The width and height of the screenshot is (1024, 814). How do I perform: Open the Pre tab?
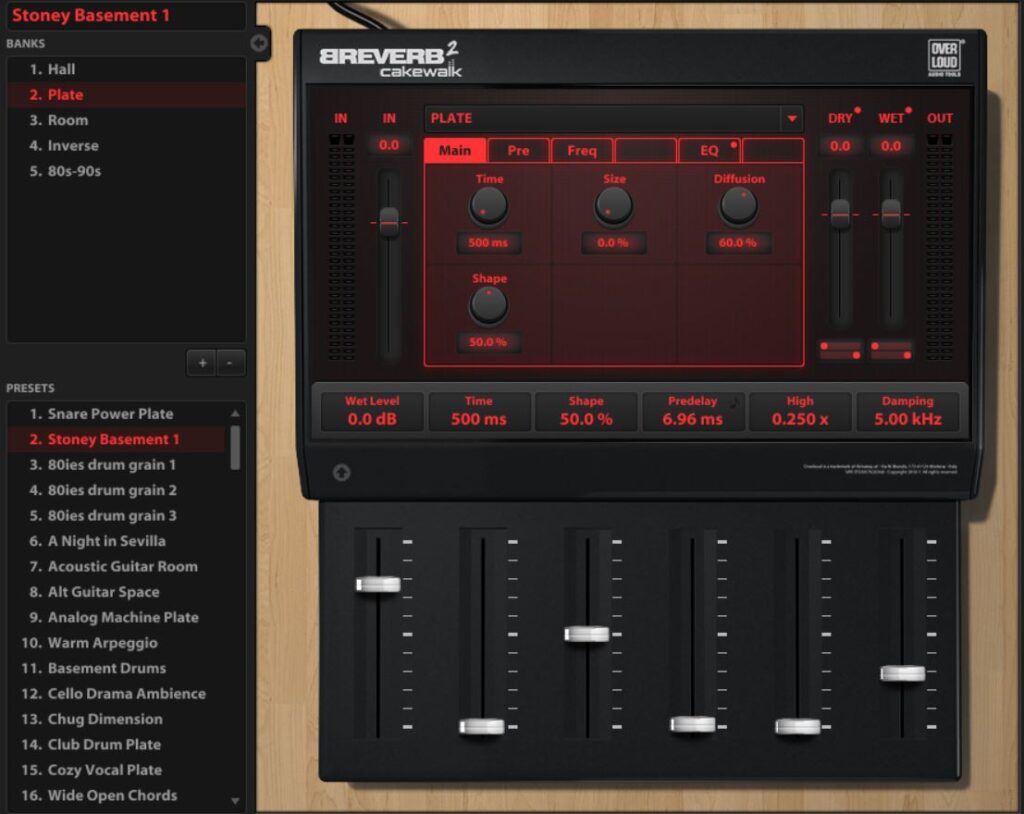point(518,150)
